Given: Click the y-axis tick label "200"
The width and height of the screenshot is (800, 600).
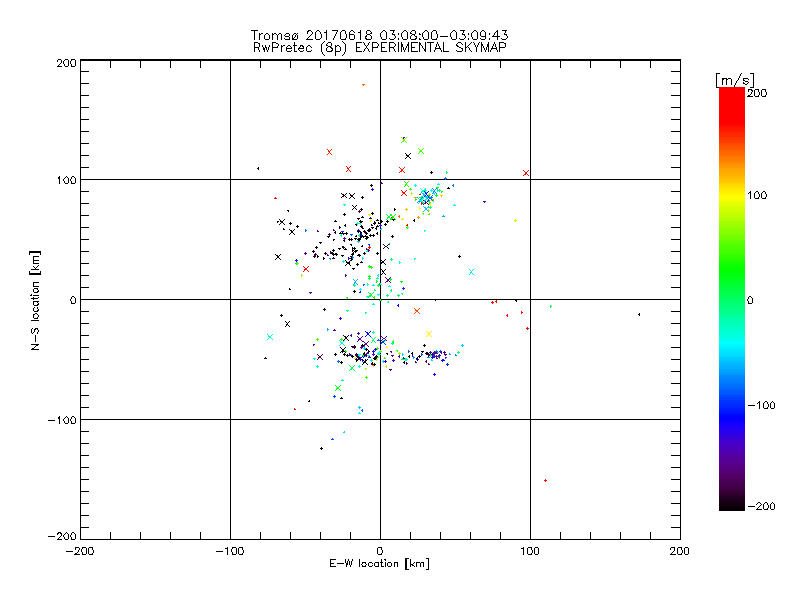Looking at the screenshot, I should coord(66,63).
